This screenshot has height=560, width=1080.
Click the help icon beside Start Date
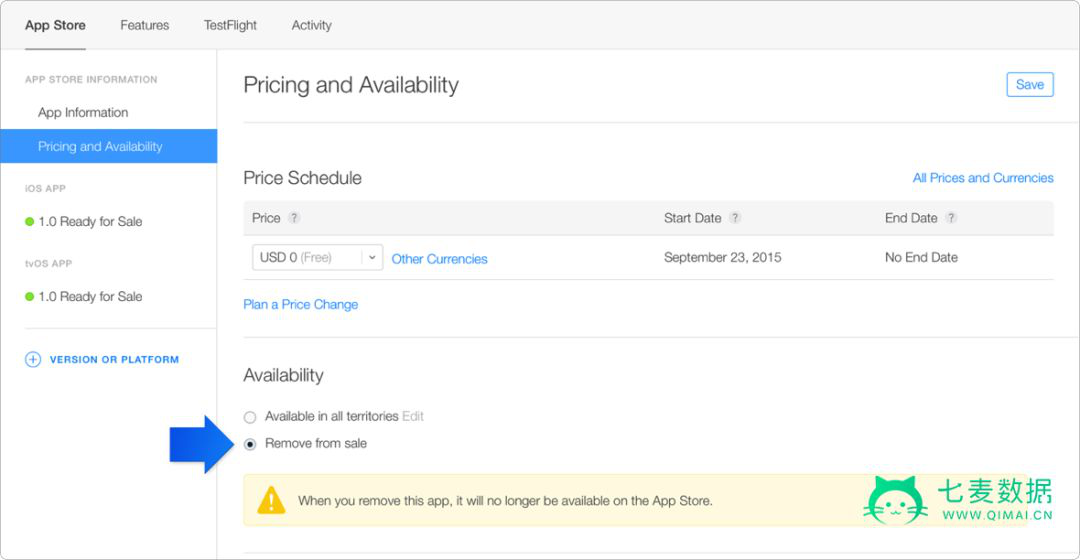735,218
